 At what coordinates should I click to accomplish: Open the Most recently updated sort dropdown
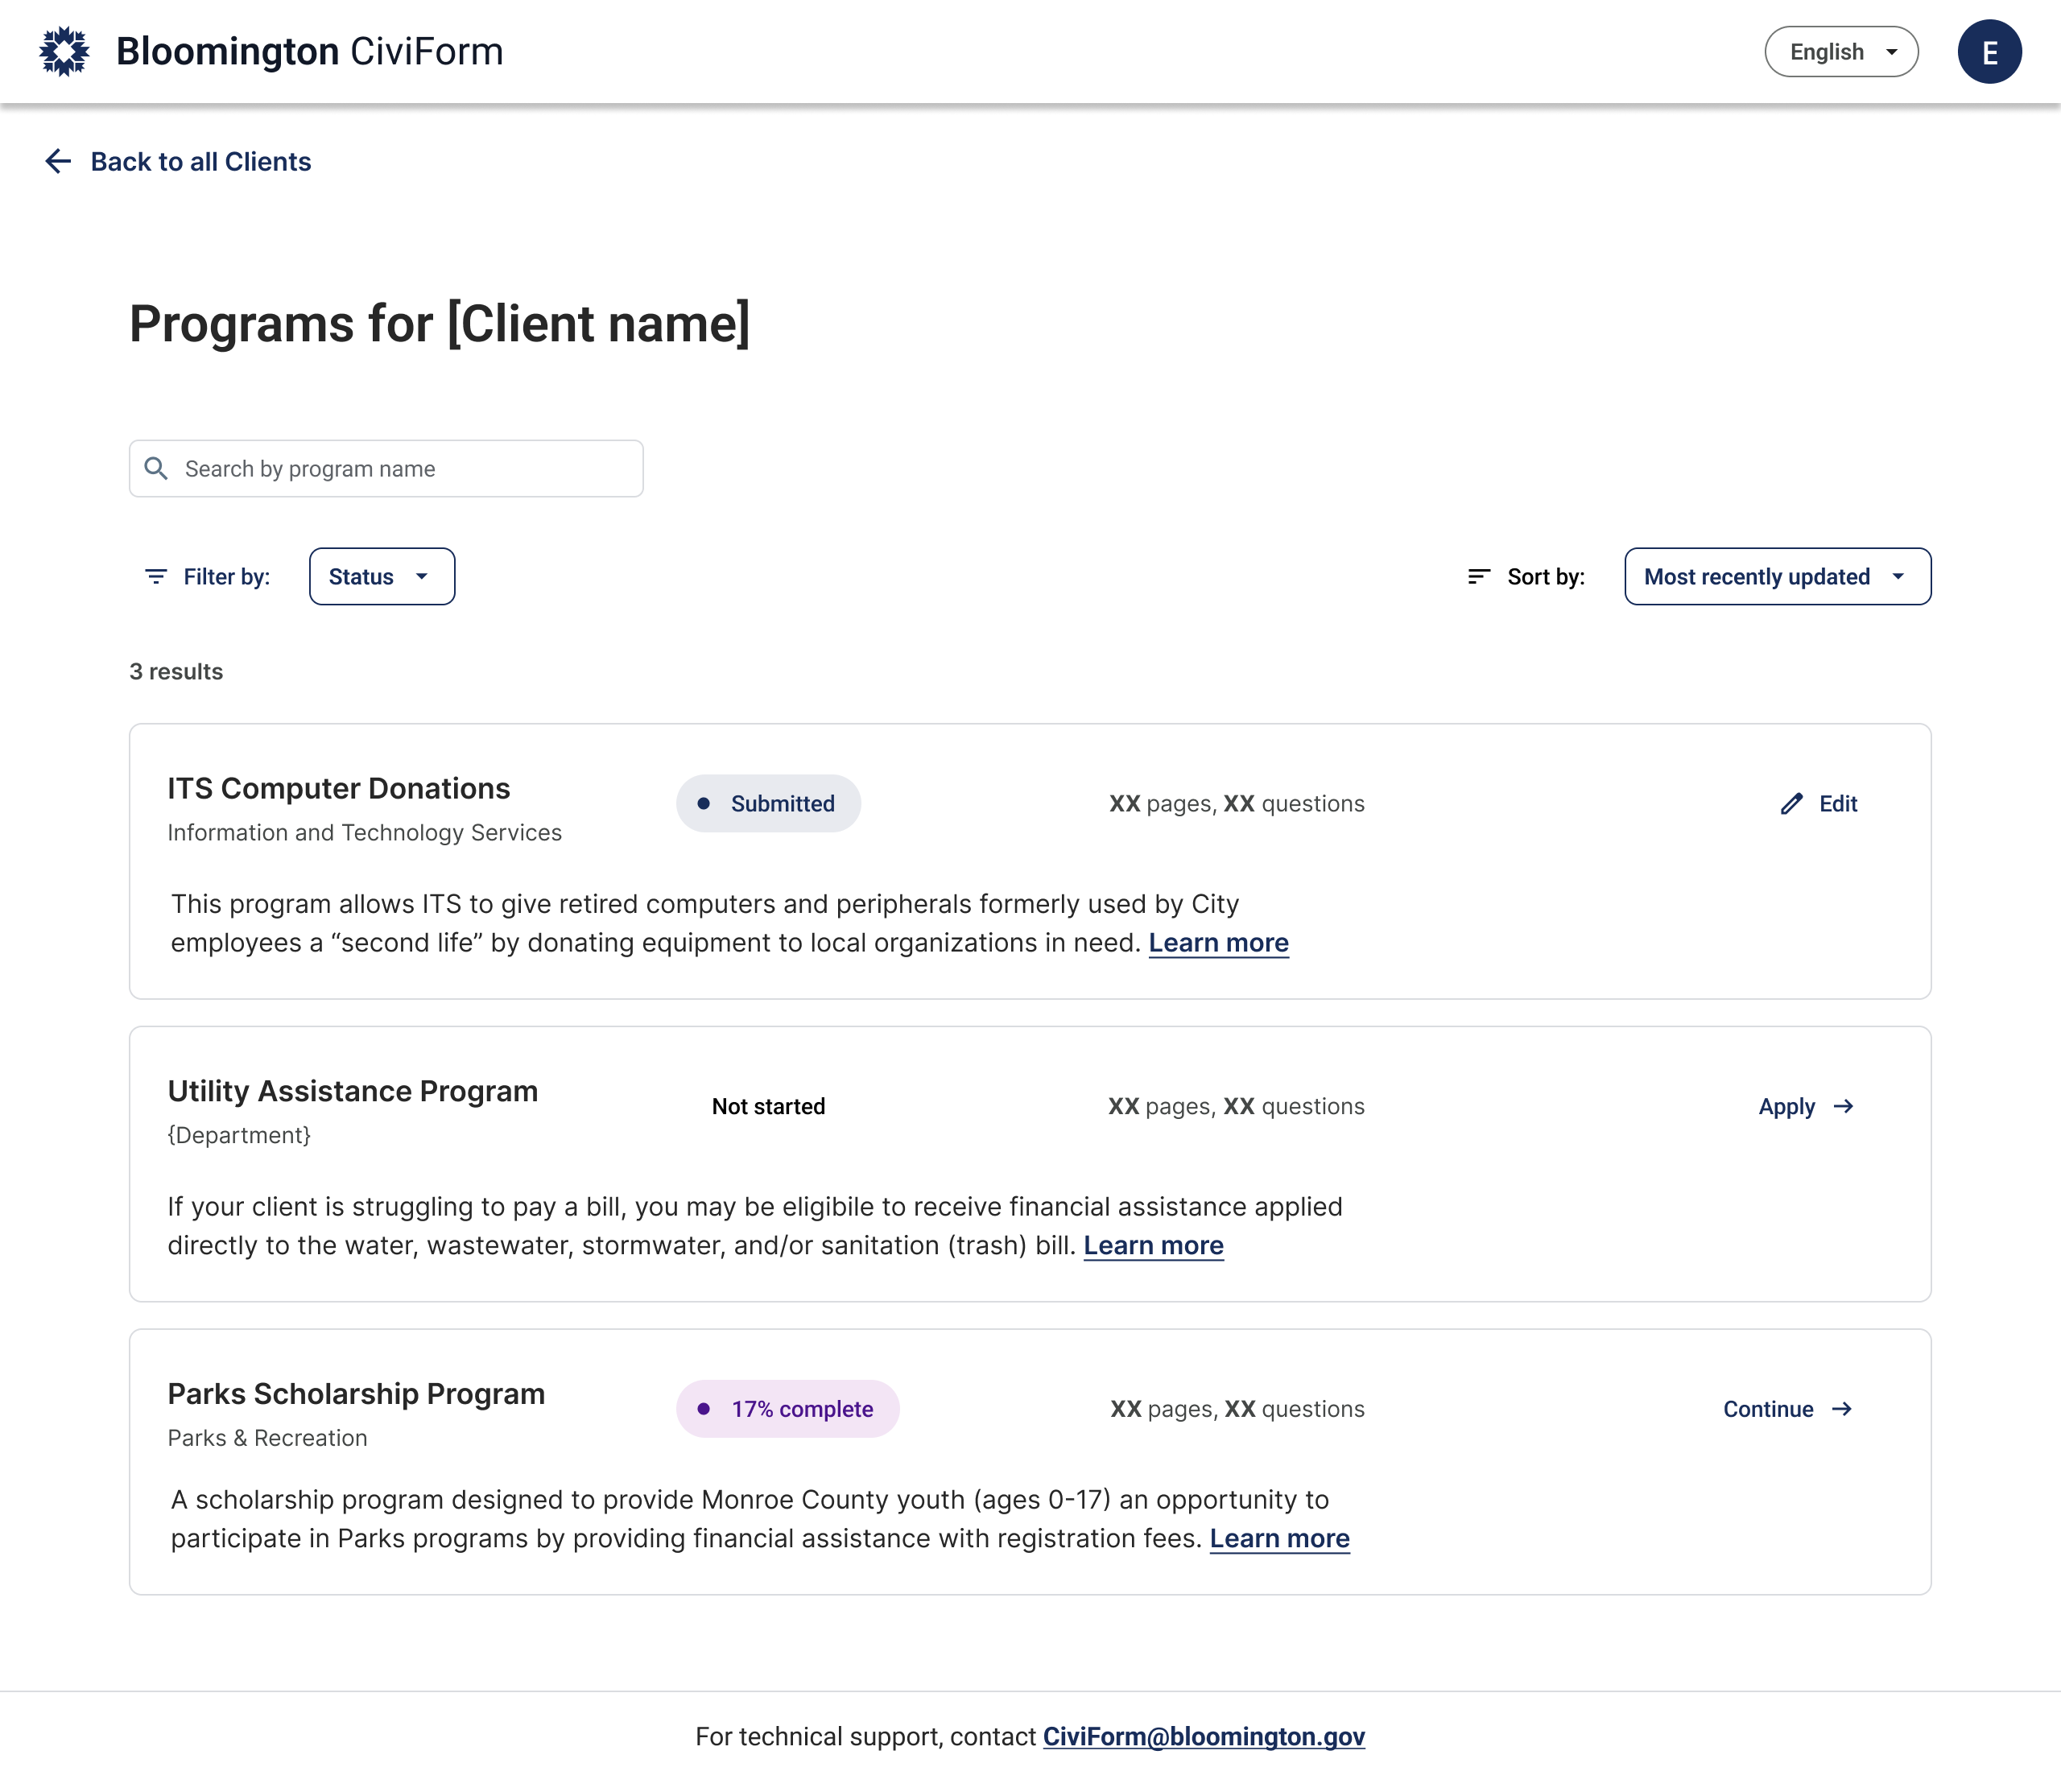click(x=1777, y=576)
